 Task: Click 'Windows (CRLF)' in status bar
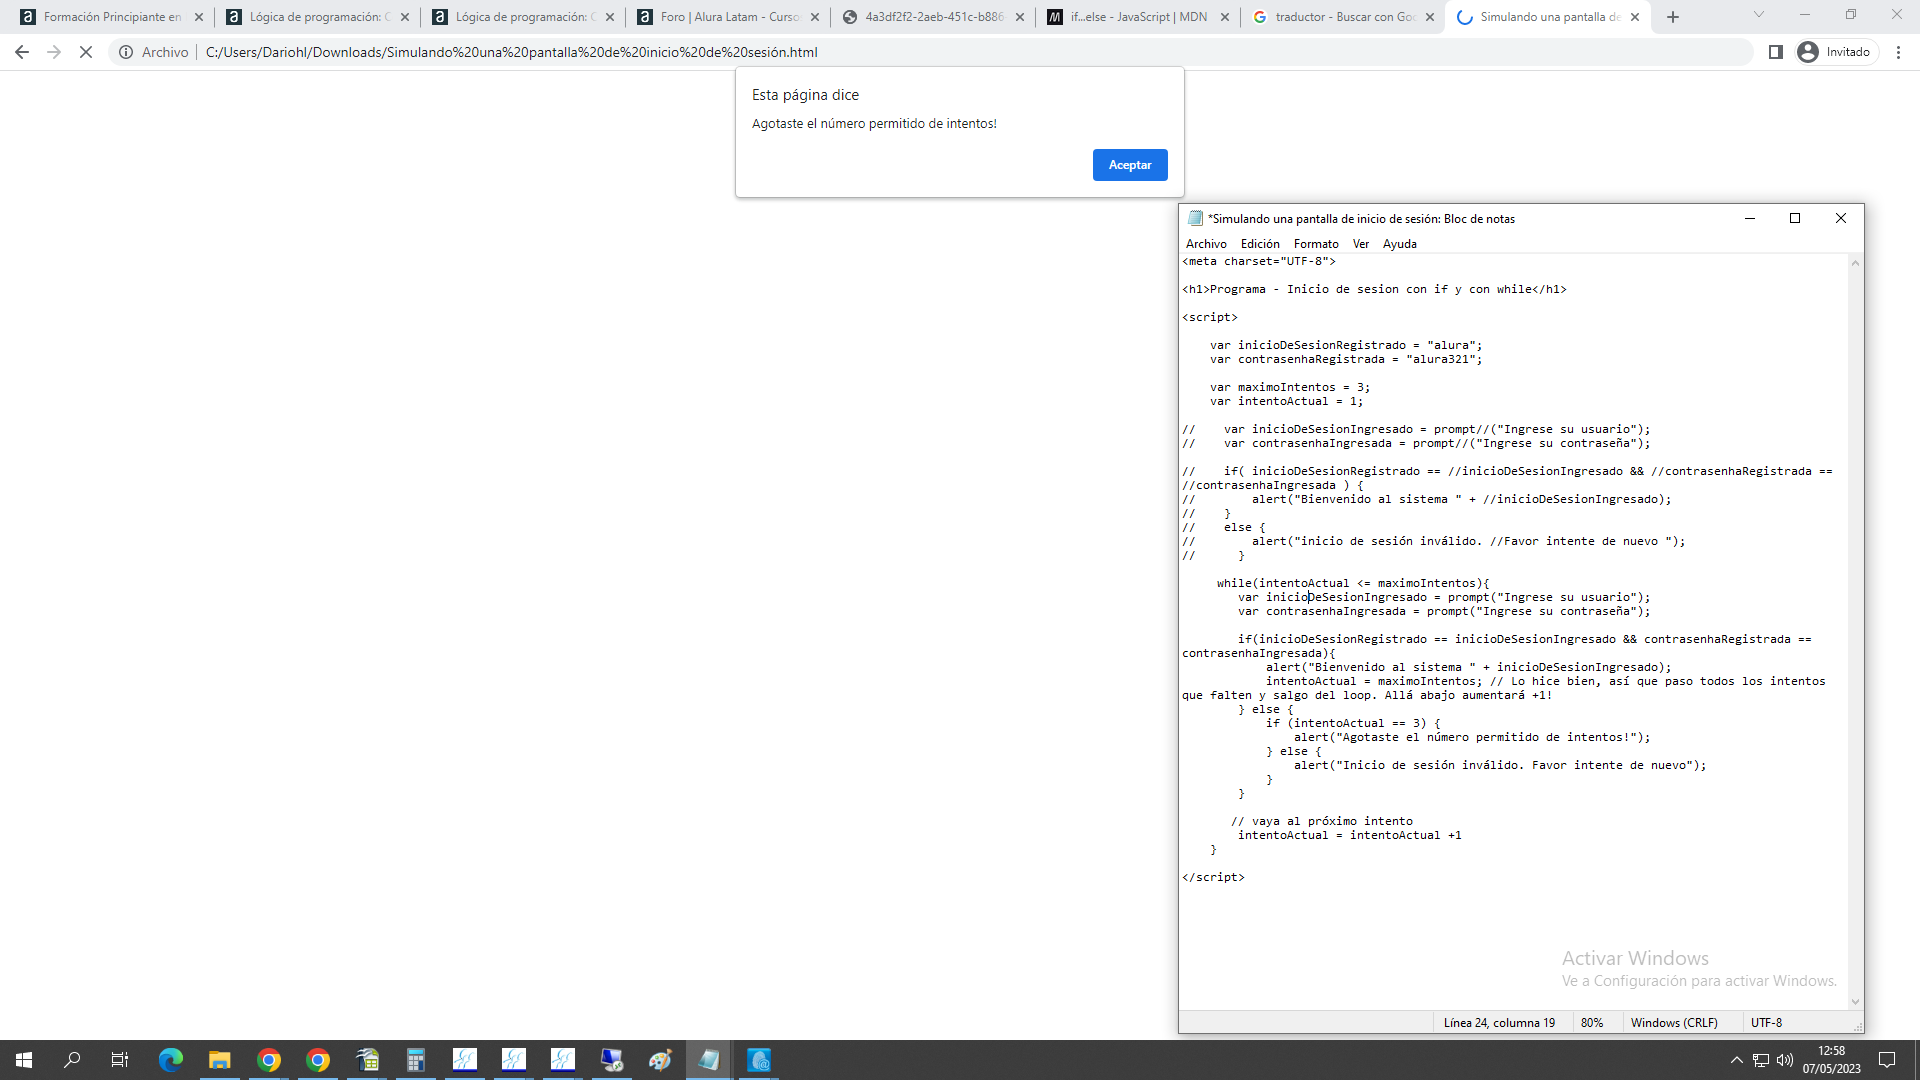click(x=1674, y=1023)
